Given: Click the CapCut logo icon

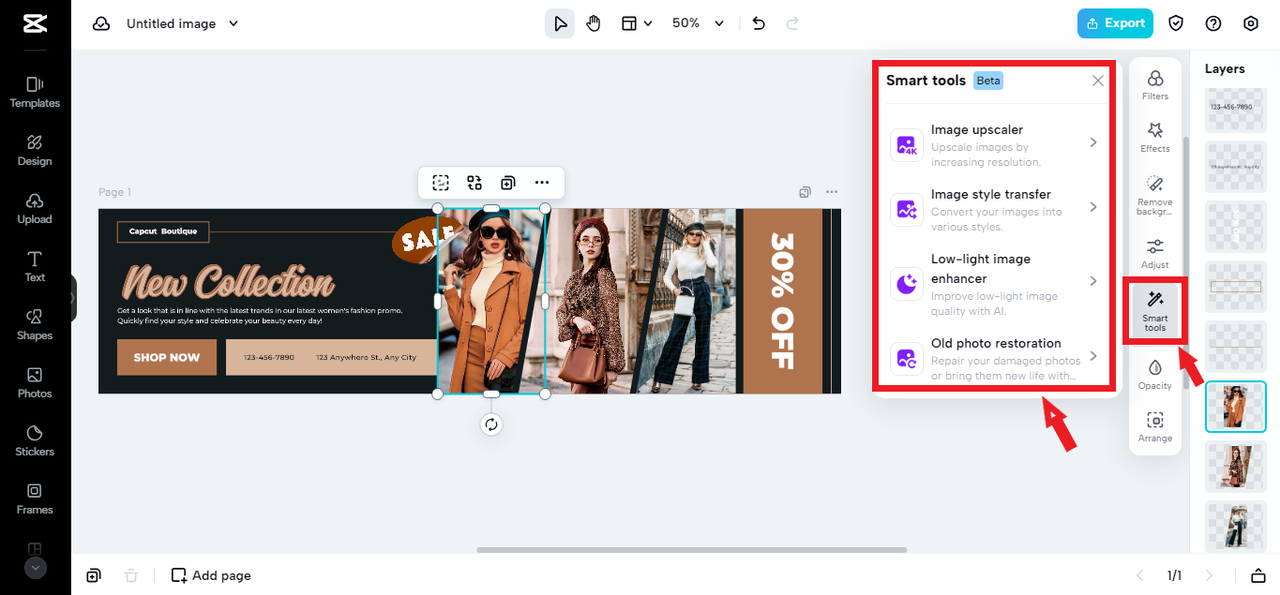Looking at the screenshot, I should (35, 23).
